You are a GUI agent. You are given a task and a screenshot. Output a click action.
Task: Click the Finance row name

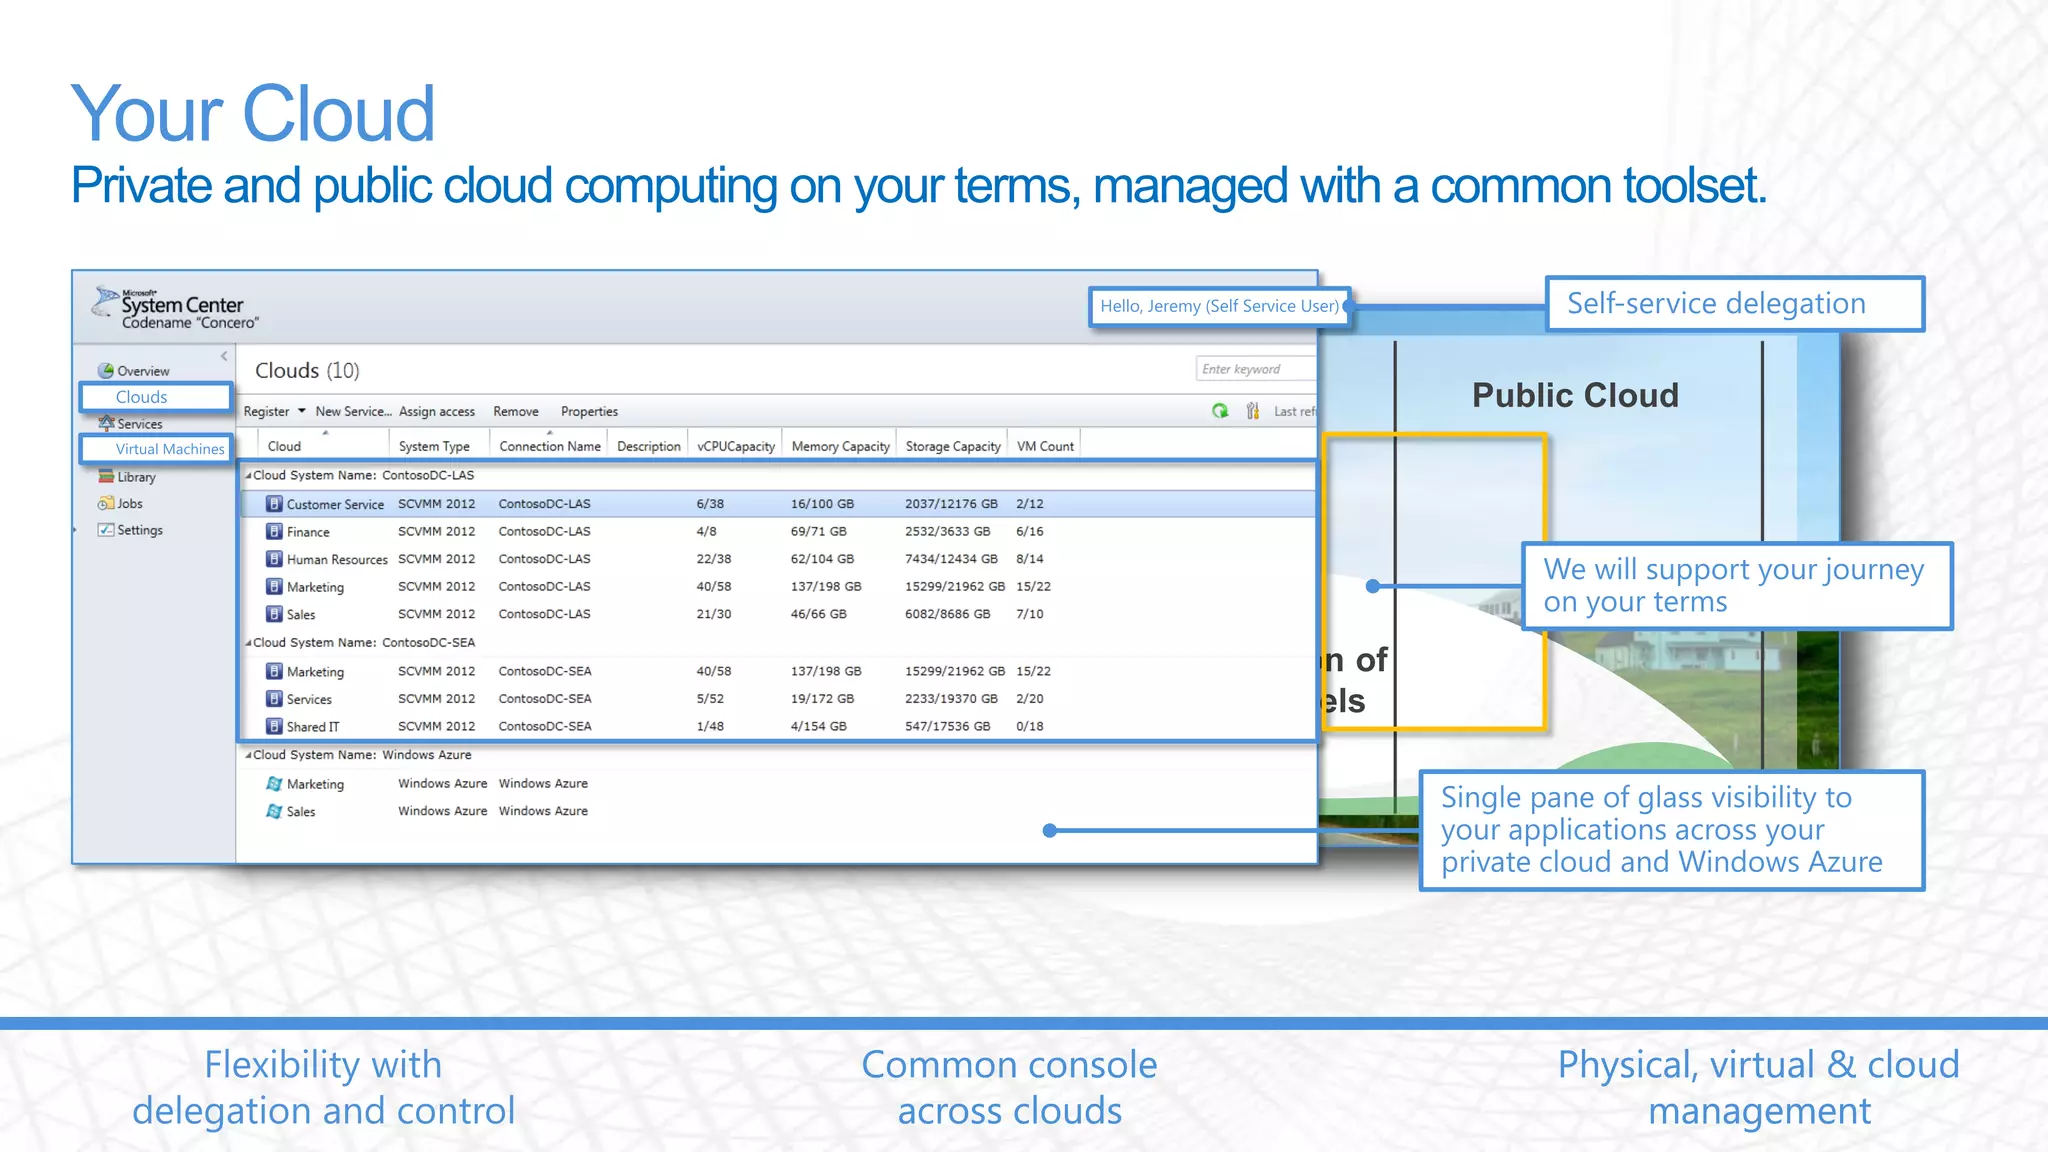click(308, 532)
